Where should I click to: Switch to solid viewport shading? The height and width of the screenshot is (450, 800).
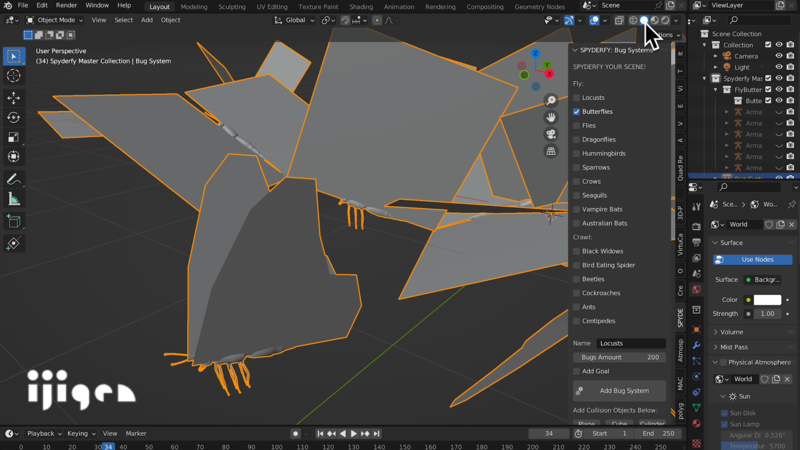coord(644,20)
